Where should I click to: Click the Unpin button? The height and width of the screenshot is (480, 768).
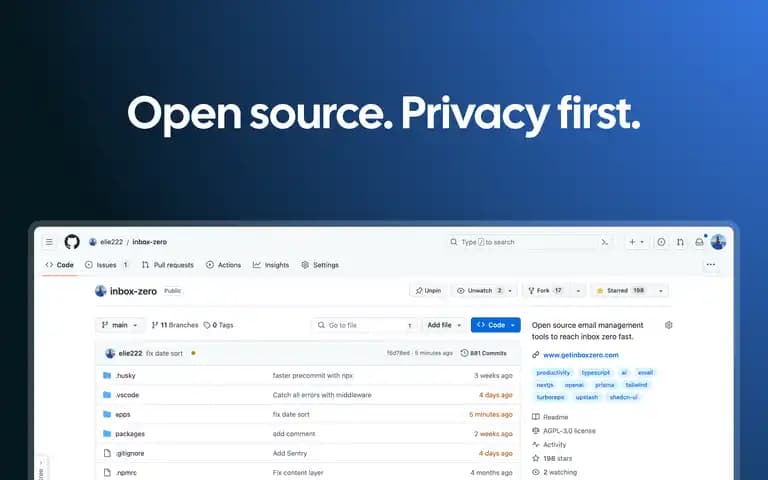tap(428, 290)
